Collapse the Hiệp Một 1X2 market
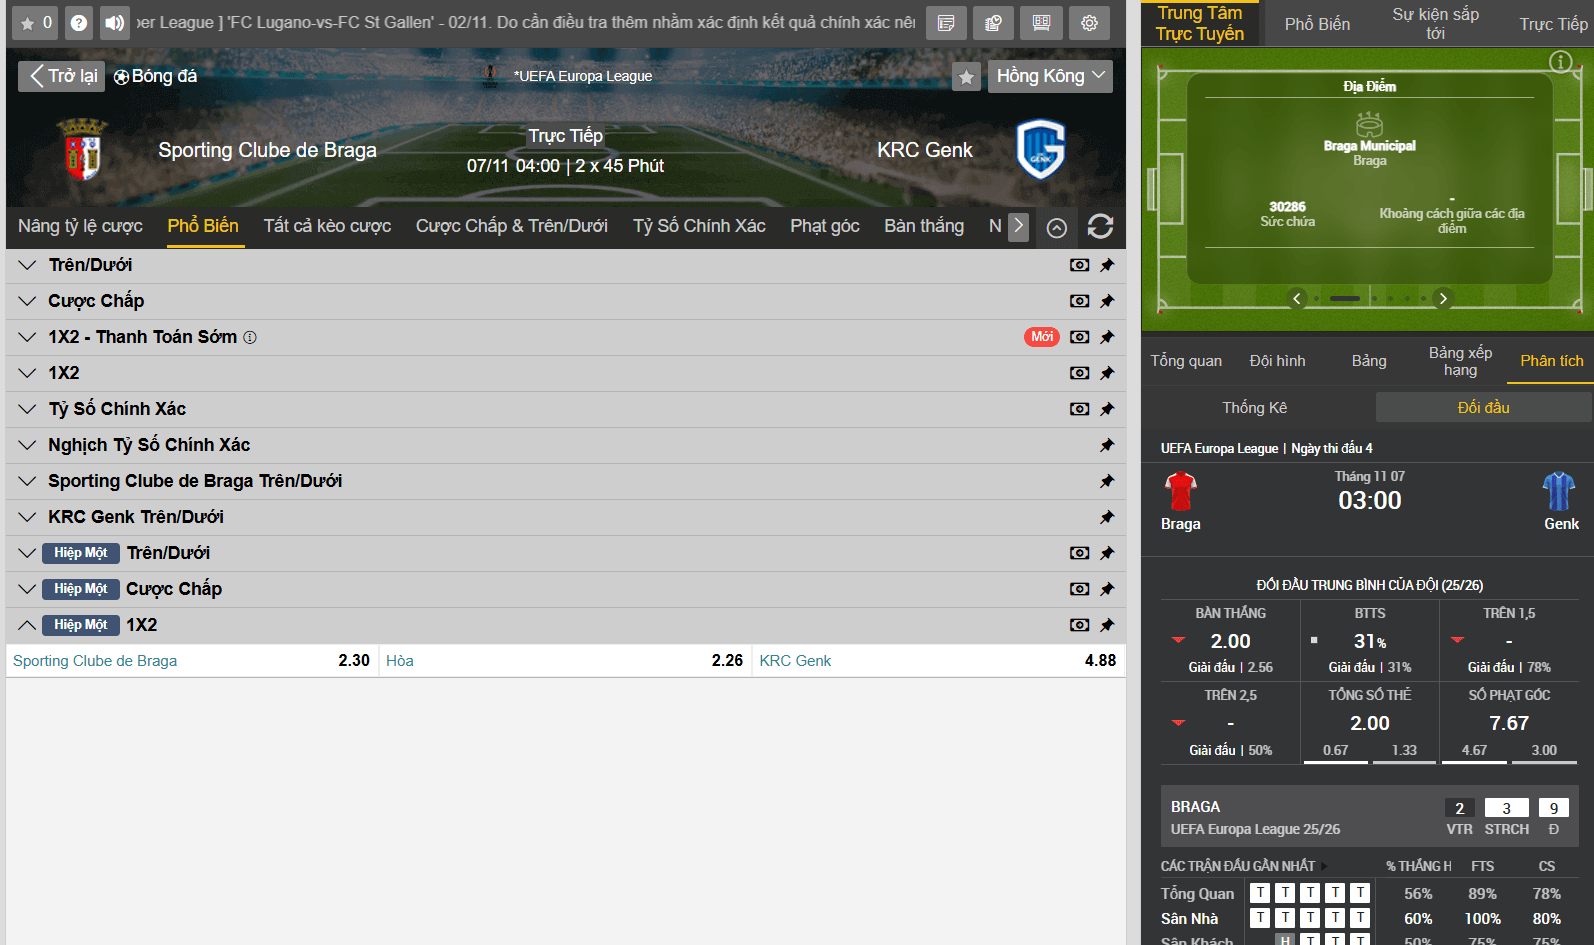 click(27, 625)
